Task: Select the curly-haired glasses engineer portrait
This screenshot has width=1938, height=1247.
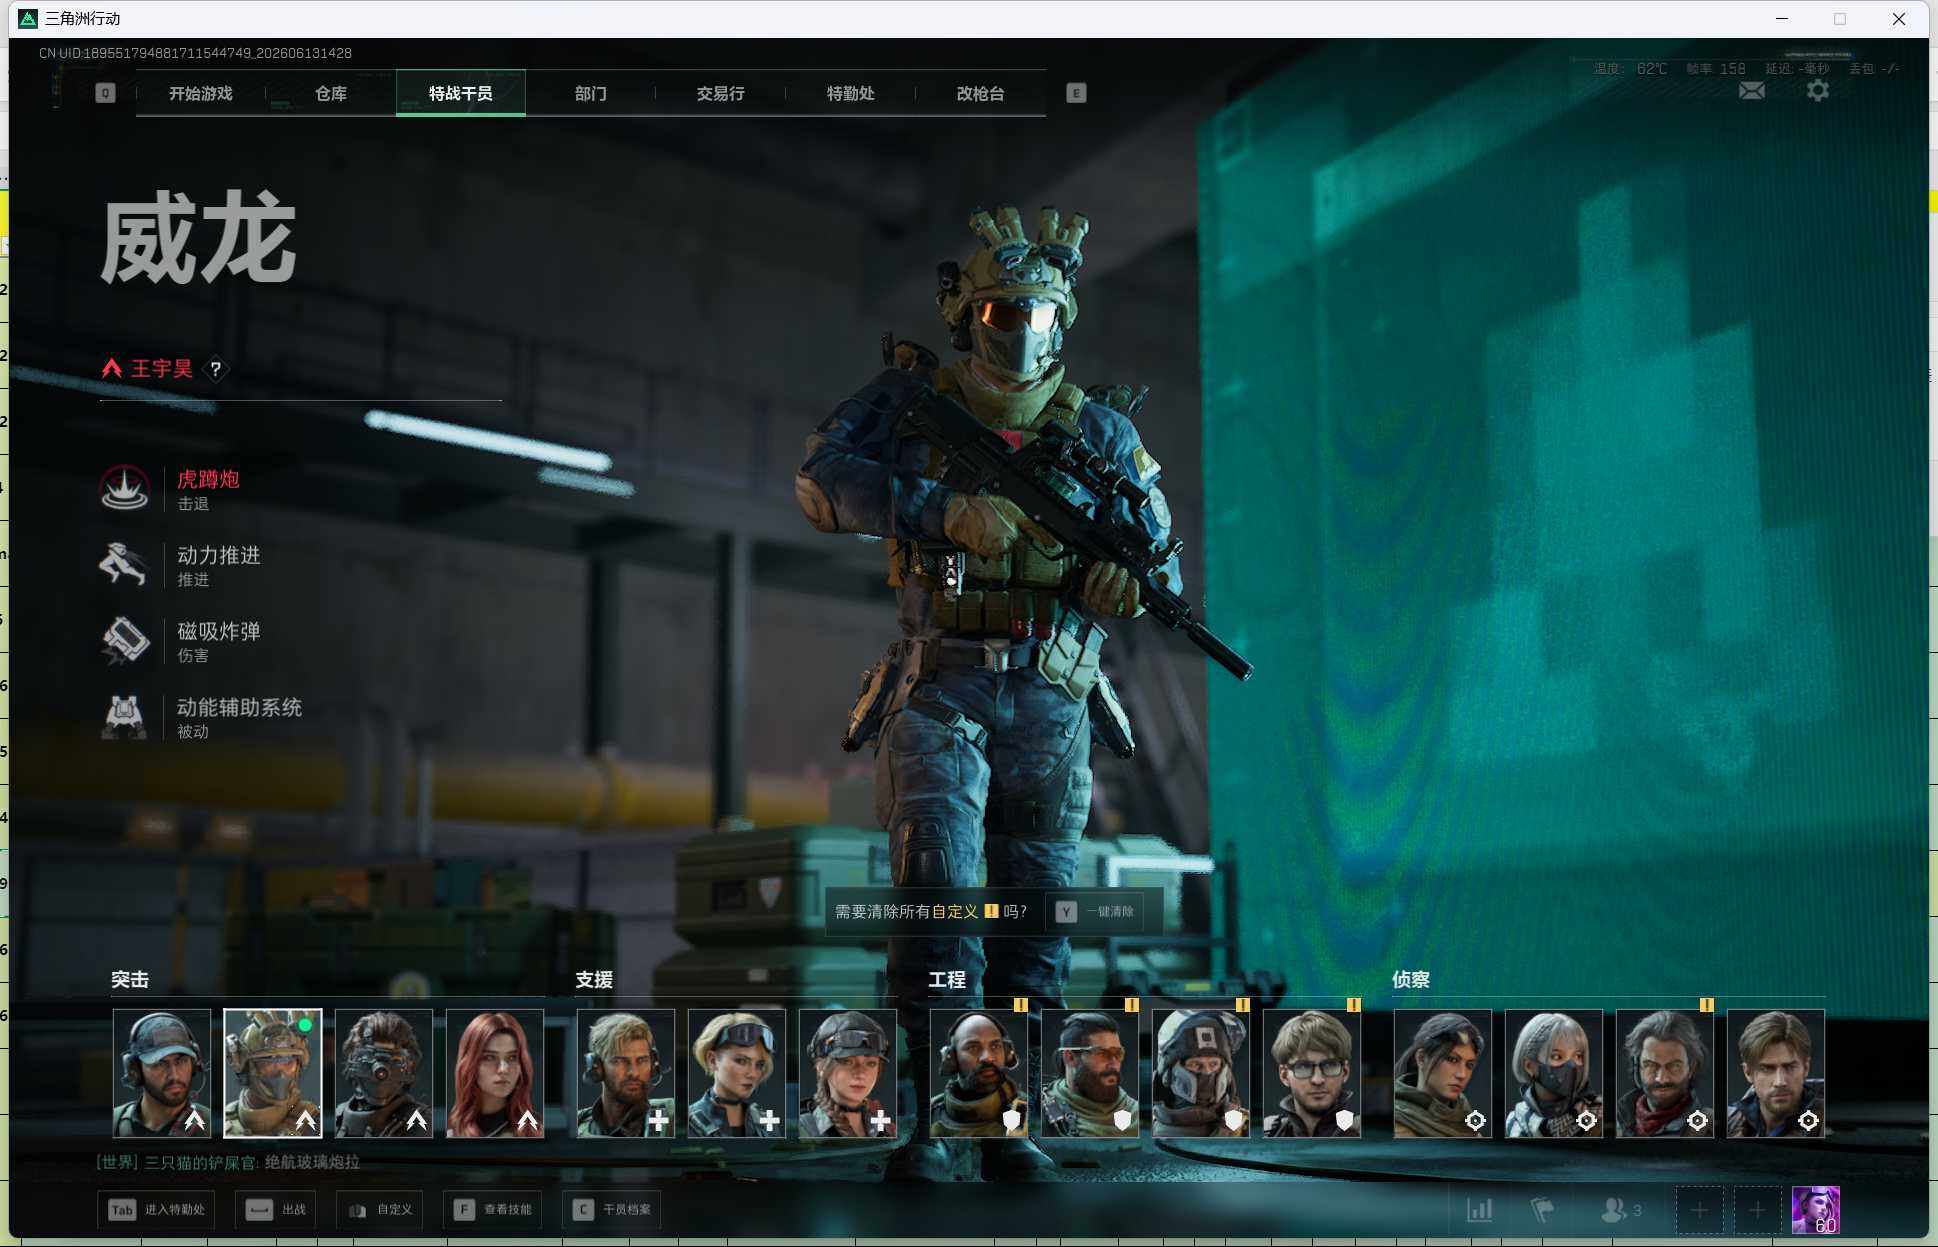Action: [1312, 1073]
